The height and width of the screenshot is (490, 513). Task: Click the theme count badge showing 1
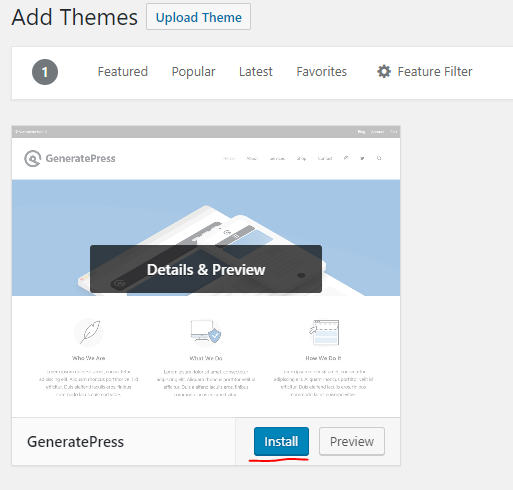click(x=45, y=72)
